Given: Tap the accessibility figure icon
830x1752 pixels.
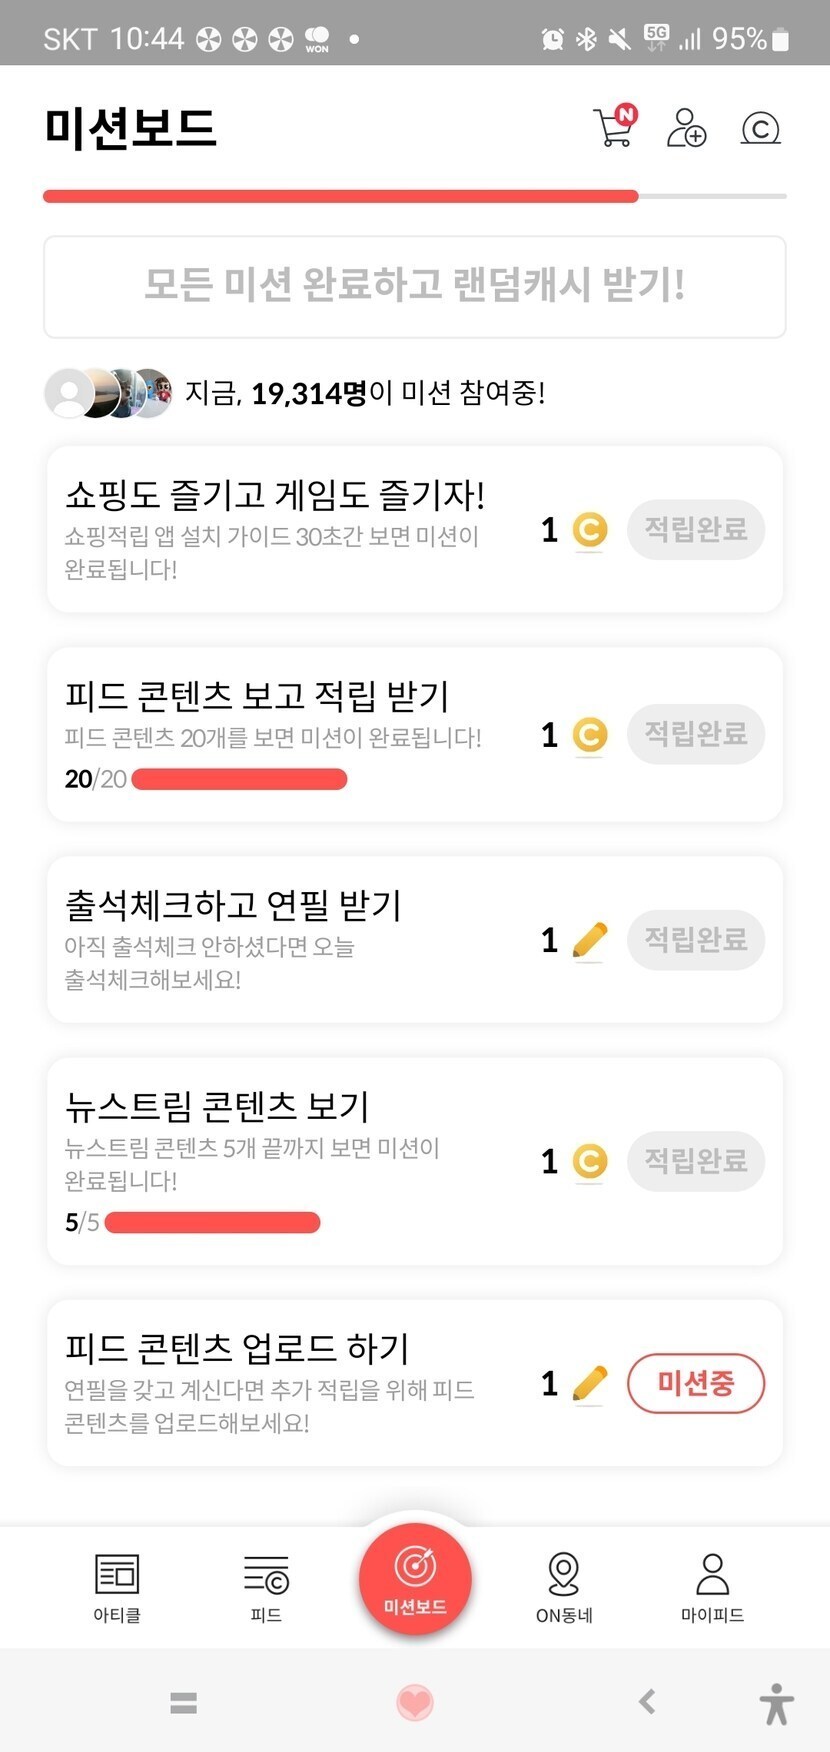Looking at the screenshot, I should point(776,1703).
